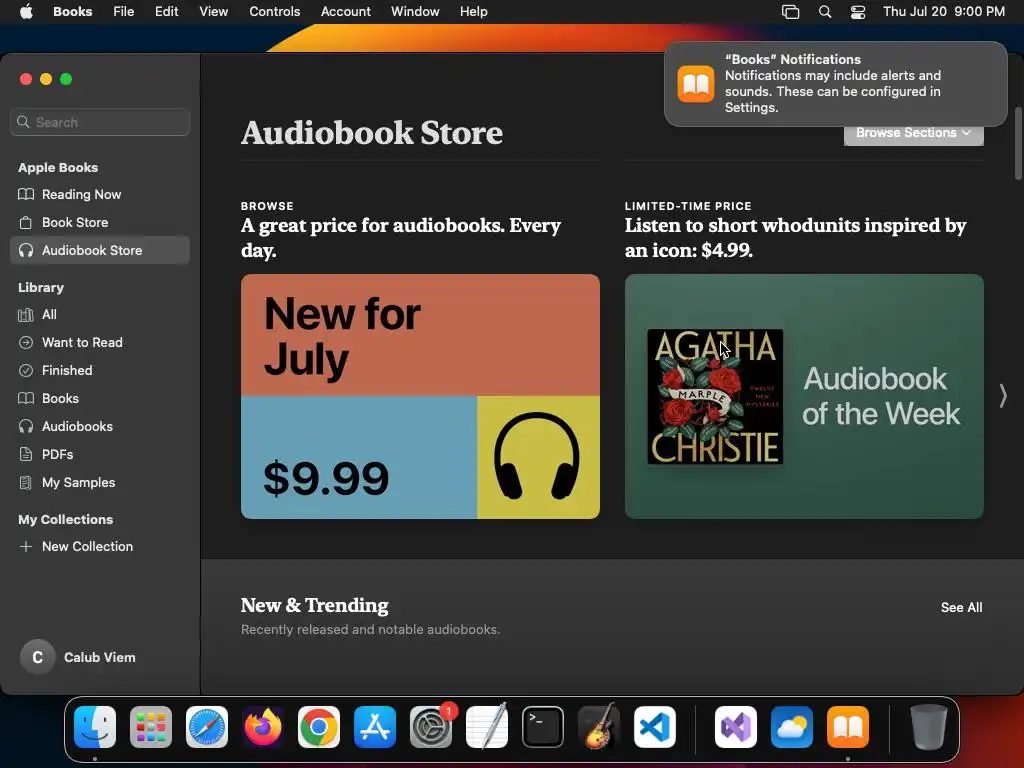Open Launchpad from the Dock
Screen dimensions: 1024x768
pyautogui.click(x=151, y=727)
